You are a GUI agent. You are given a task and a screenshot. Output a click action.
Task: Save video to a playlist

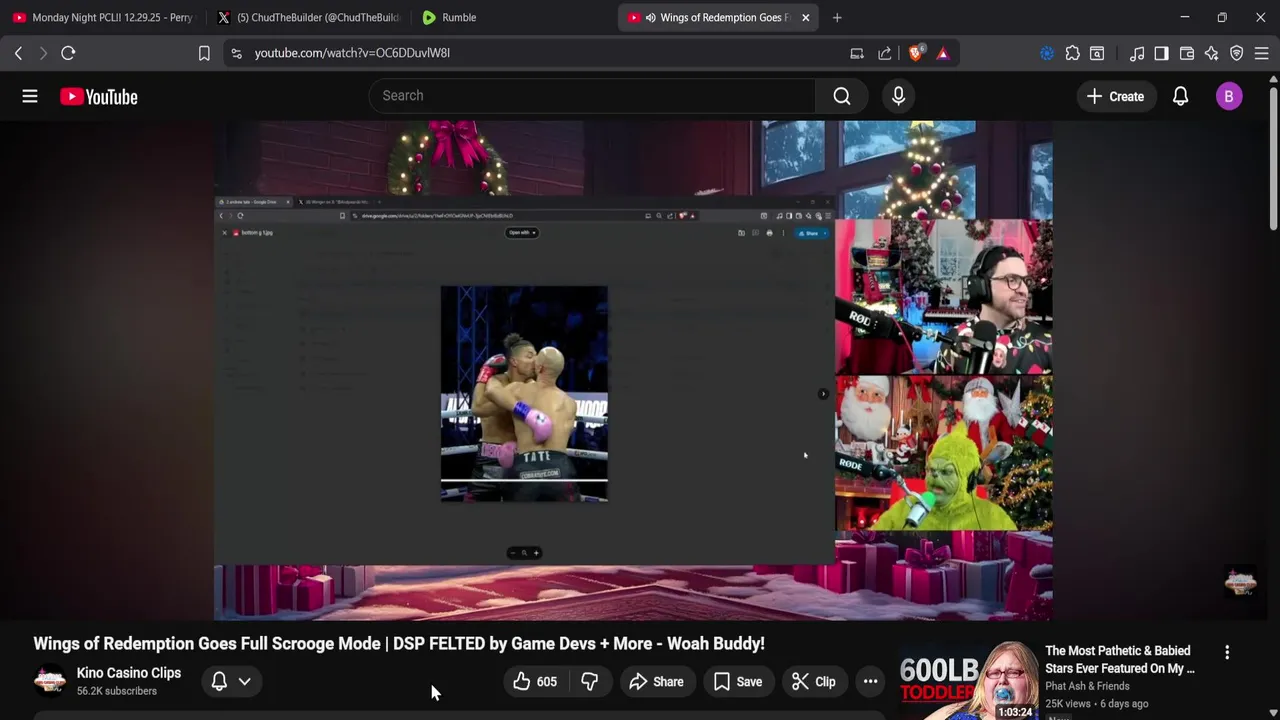click(x=738, y=682)
